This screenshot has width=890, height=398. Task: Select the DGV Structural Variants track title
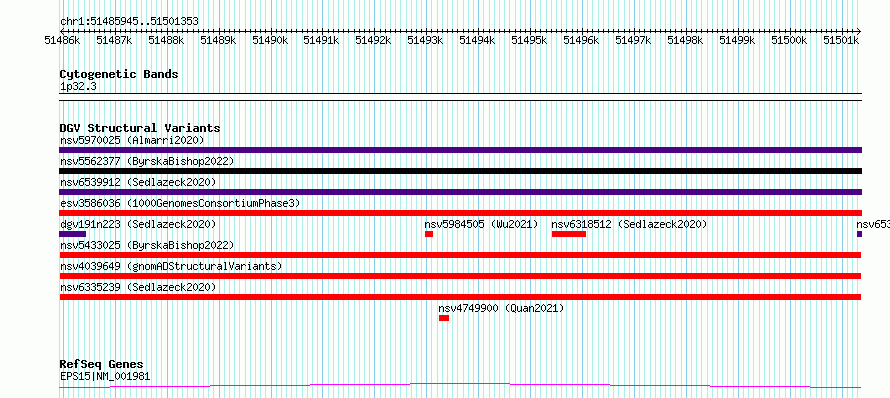coord(140,128)
